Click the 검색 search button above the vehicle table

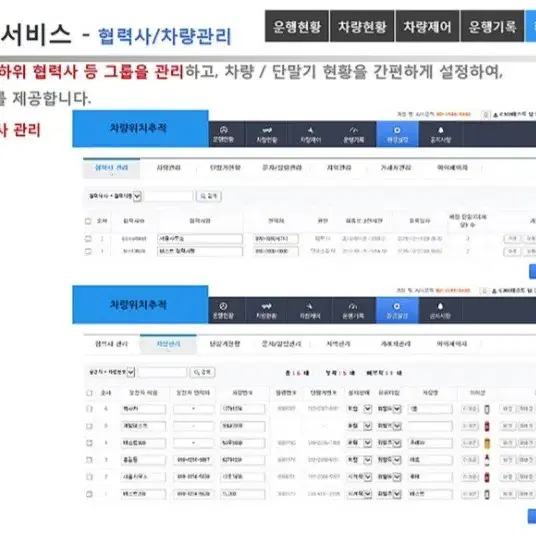coord(202,372)
